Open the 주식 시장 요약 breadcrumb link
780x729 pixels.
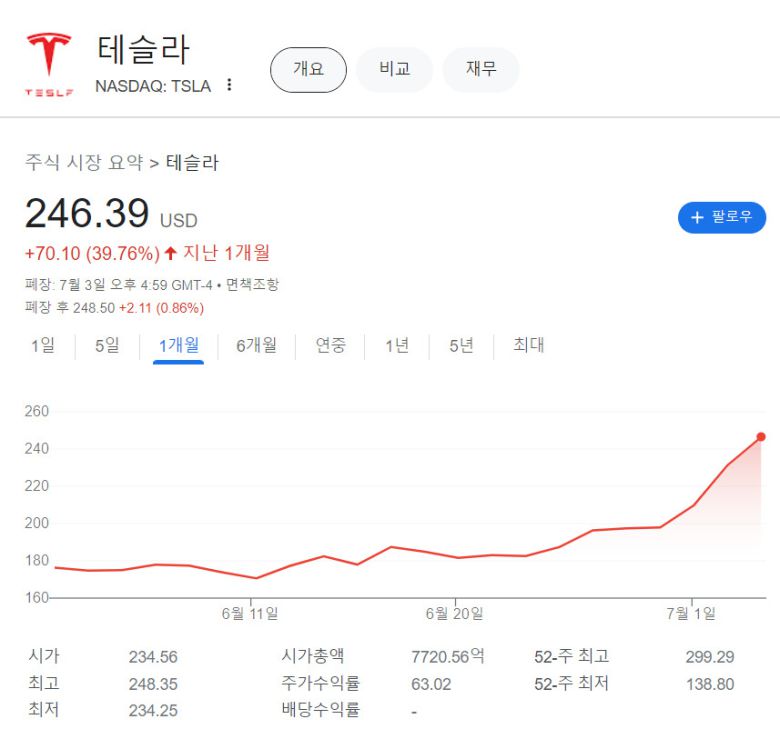point(84,162)
